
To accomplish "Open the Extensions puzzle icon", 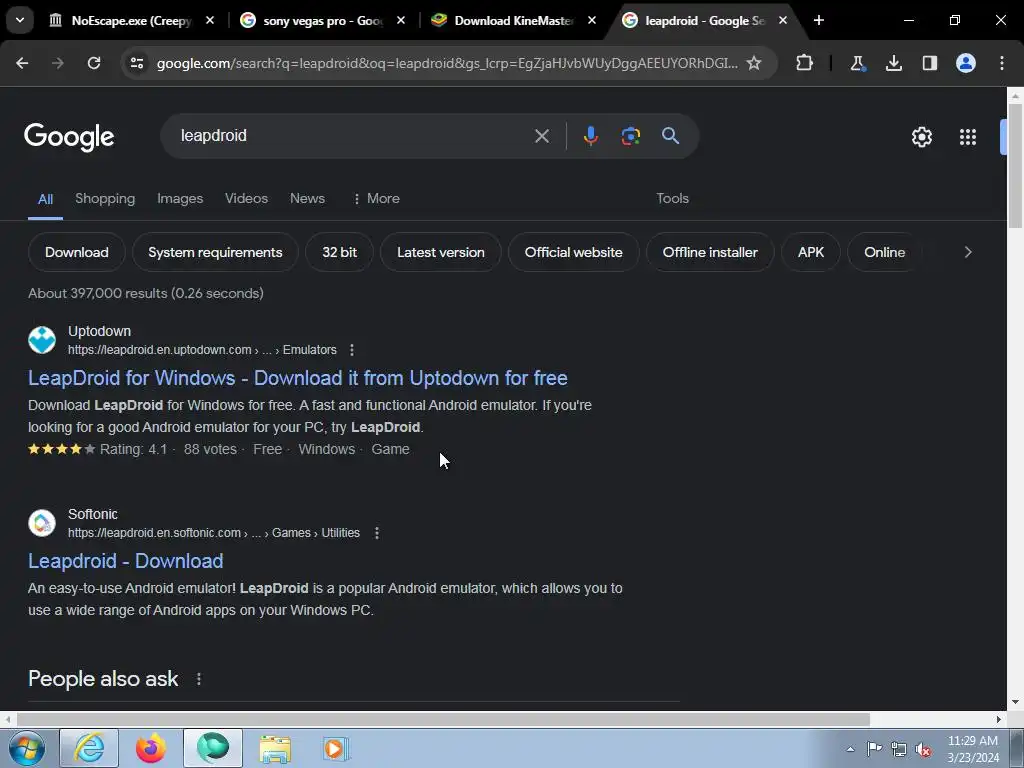I will (805, 63).
